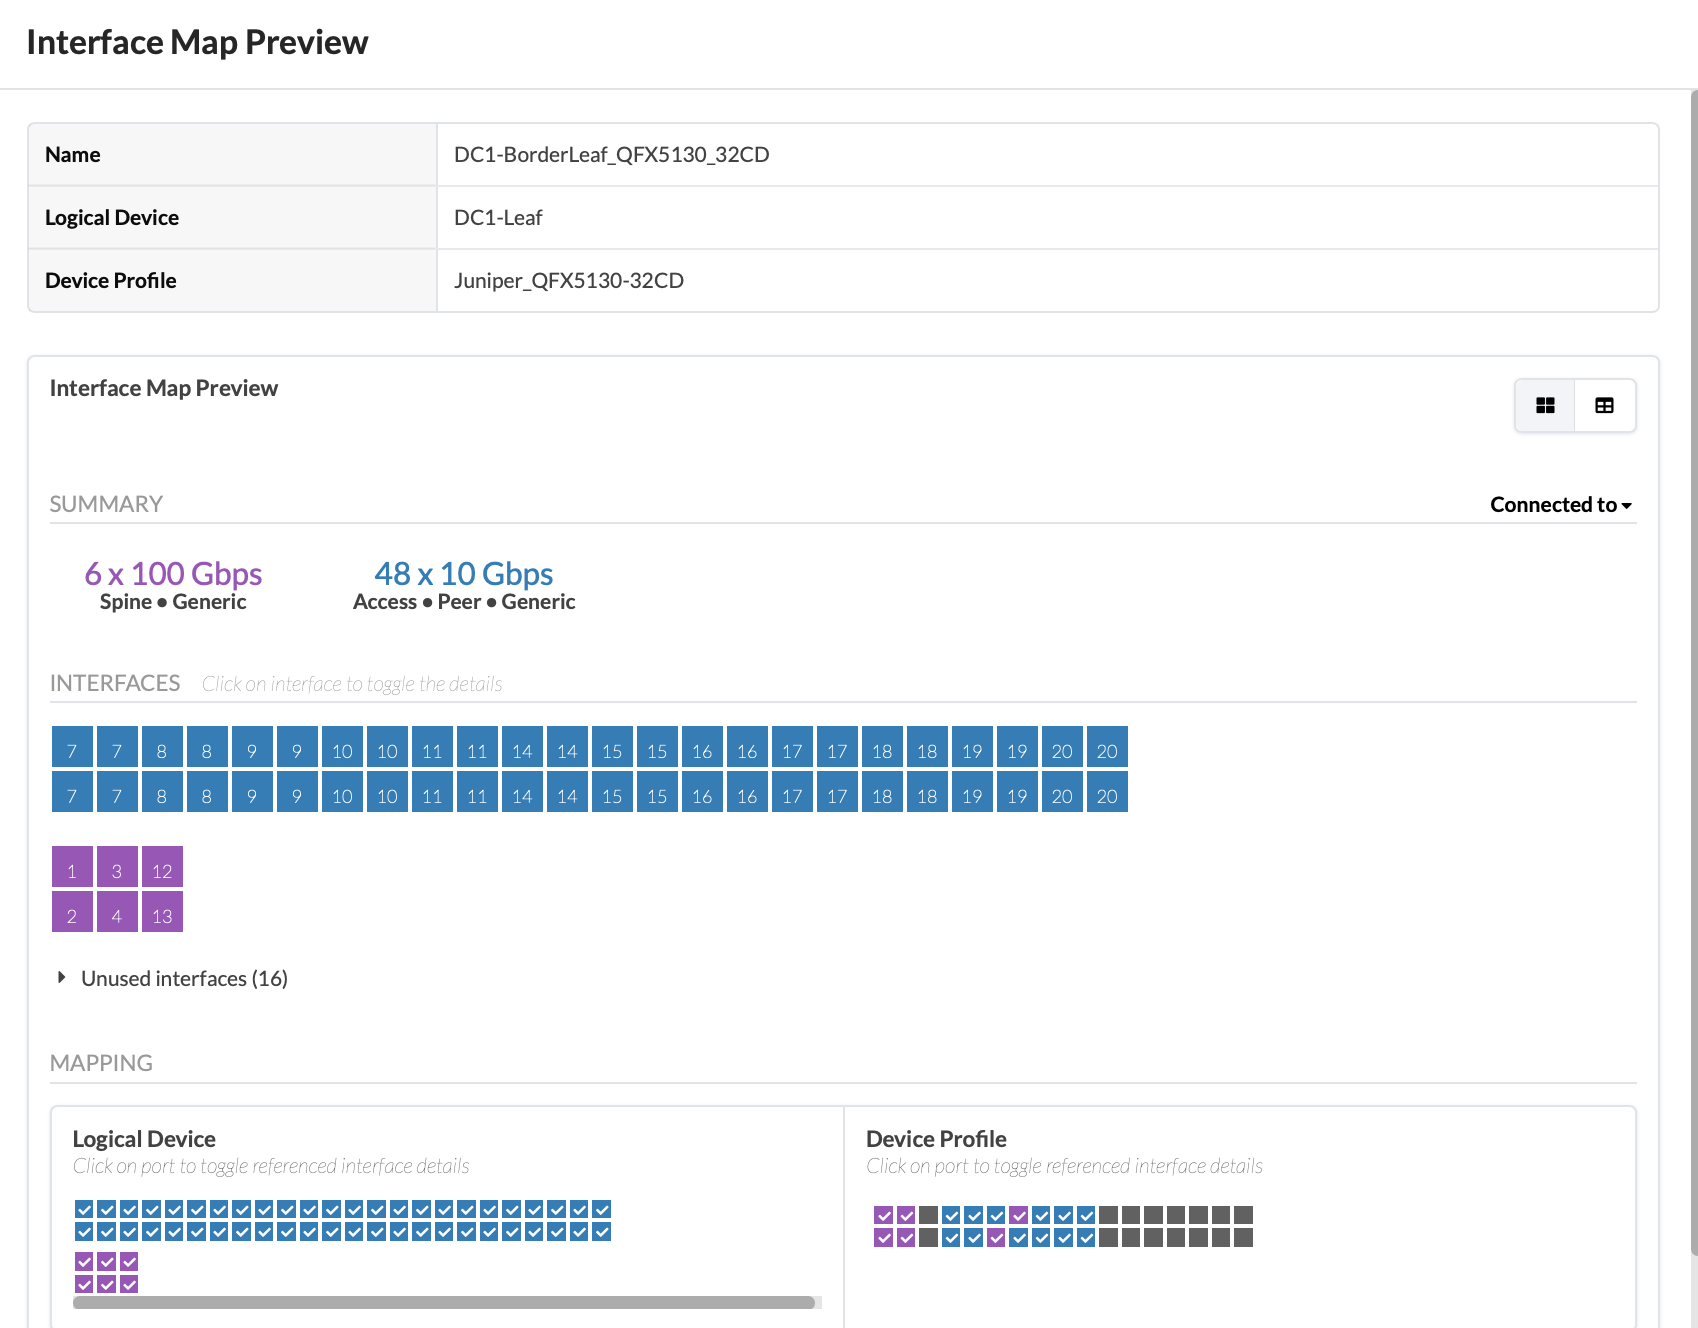Screen dimensions: 1698x1328
Task: Click the INTERFACES section heading
Action: click(x=115, y=683)
